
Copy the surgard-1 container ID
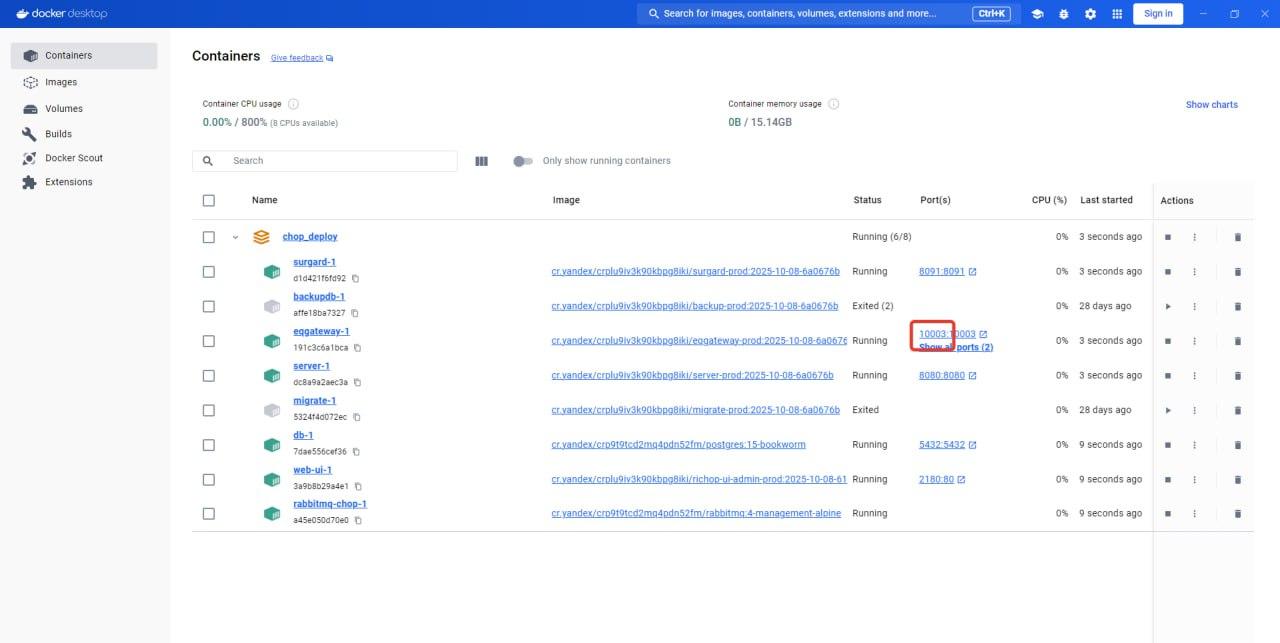click(355, 279)
